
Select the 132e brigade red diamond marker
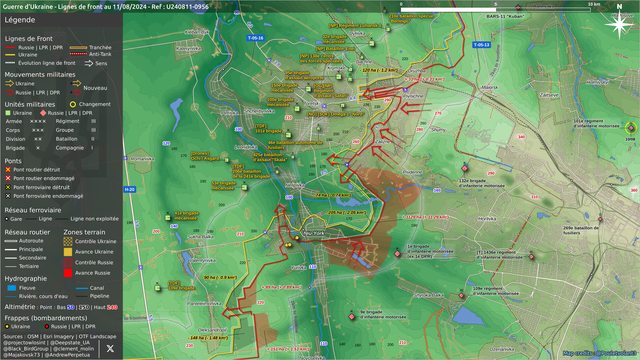pyautogui.click(x=464, y=168)
